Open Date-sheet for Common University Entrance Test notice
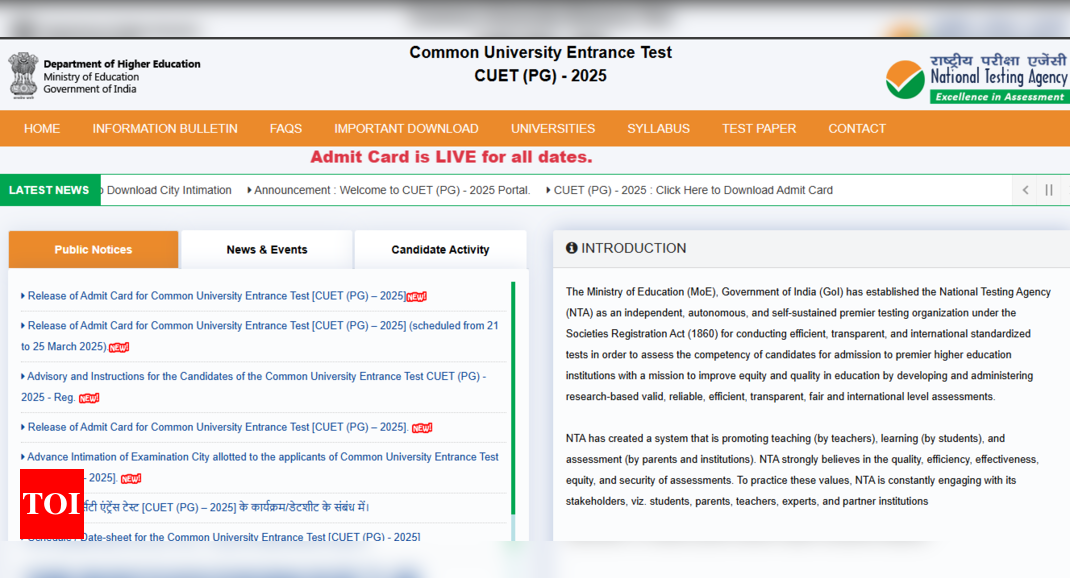This screenshot has height=578, width=1070. [223, 537]
